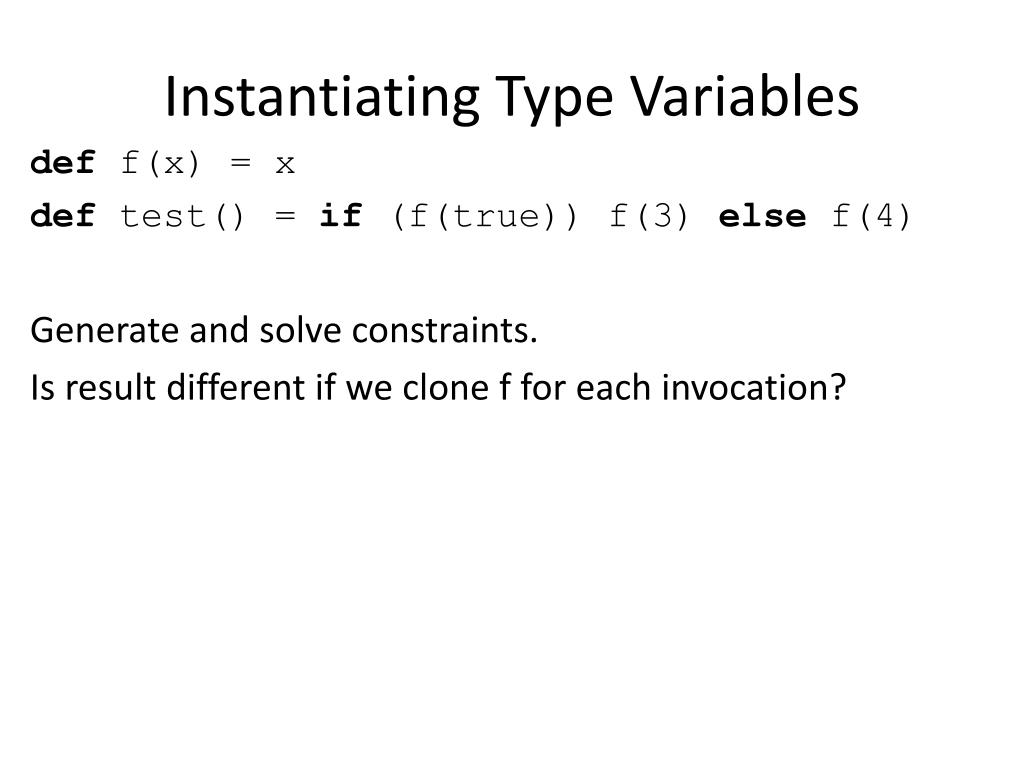Click the word "clone" in the question line

coord(446,387)
